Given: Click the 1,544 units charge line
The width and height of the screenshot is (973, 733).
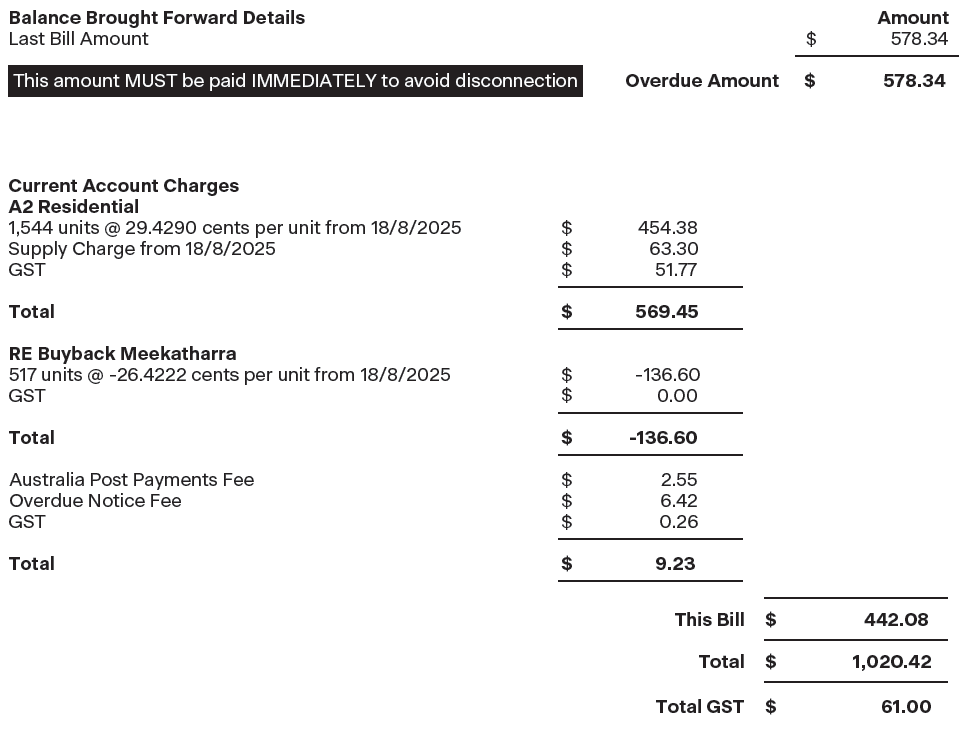Looking at the screenshot, I should (x=235, y=228).
